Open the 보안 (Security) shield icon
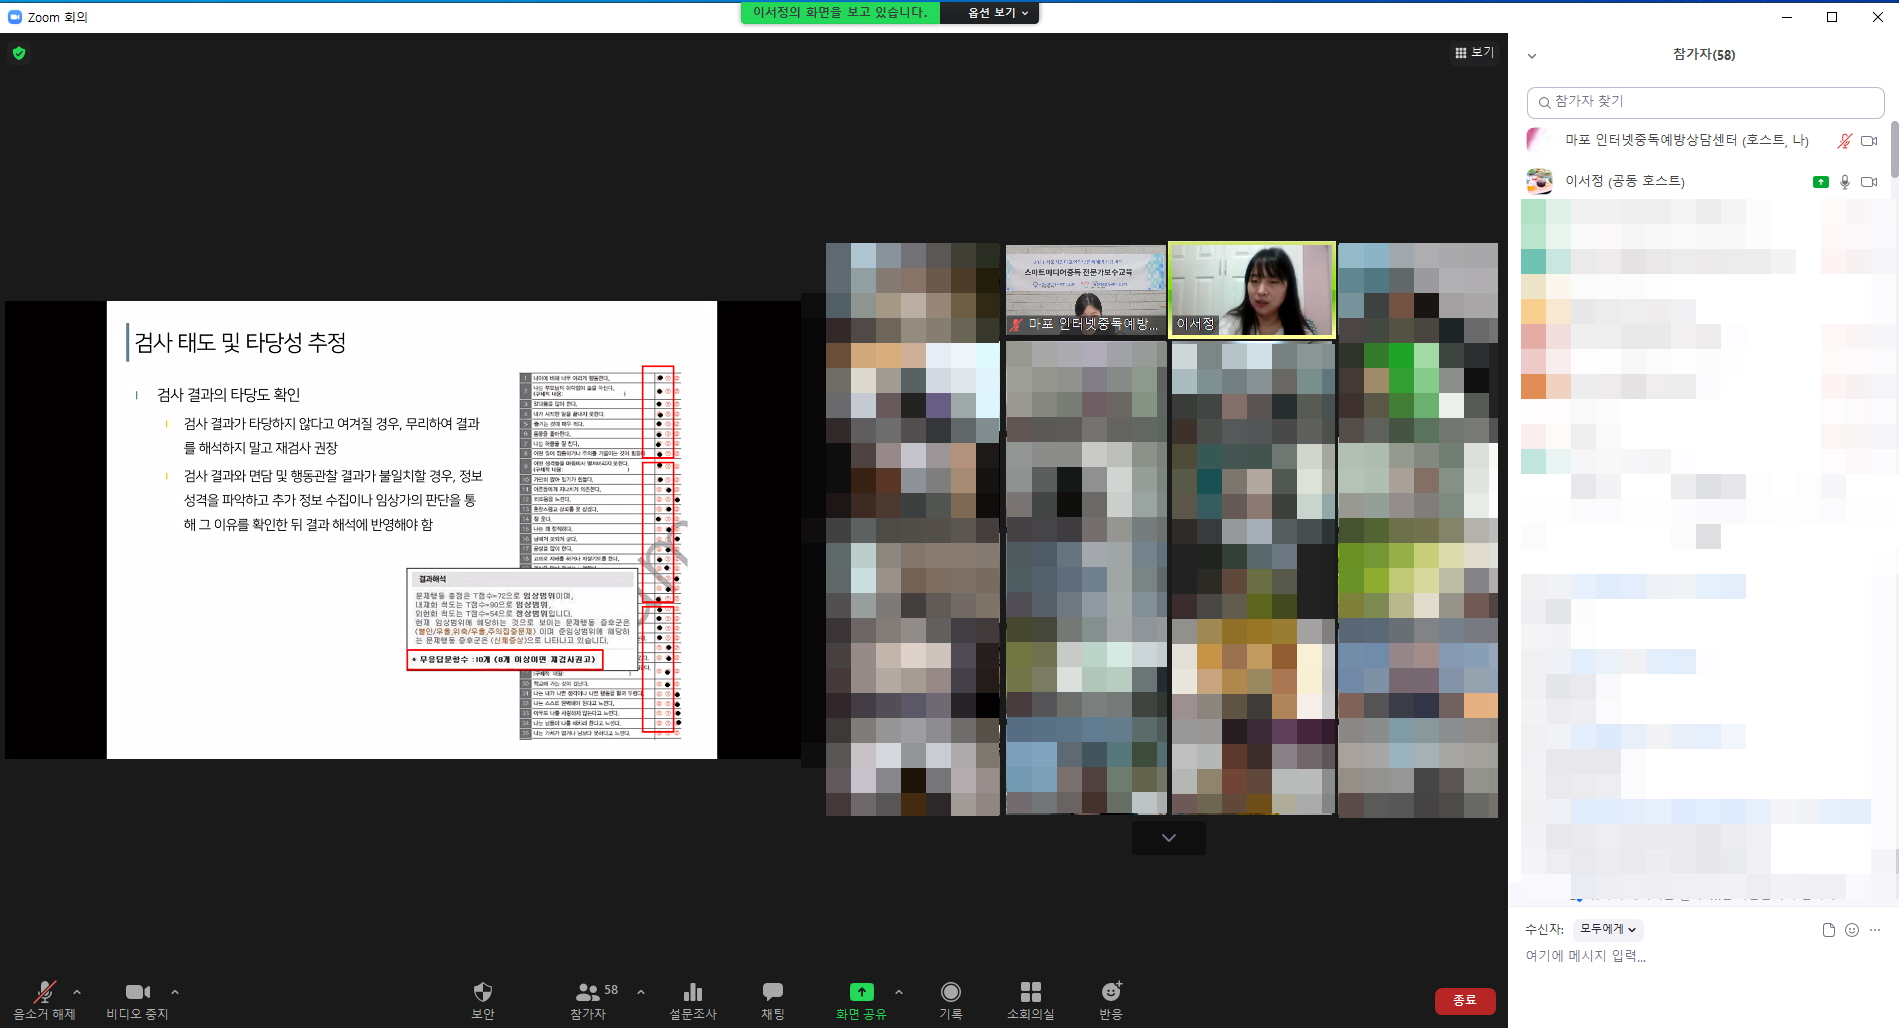This screenshot has width=1899, height=1028. click(x=482, y=992)
